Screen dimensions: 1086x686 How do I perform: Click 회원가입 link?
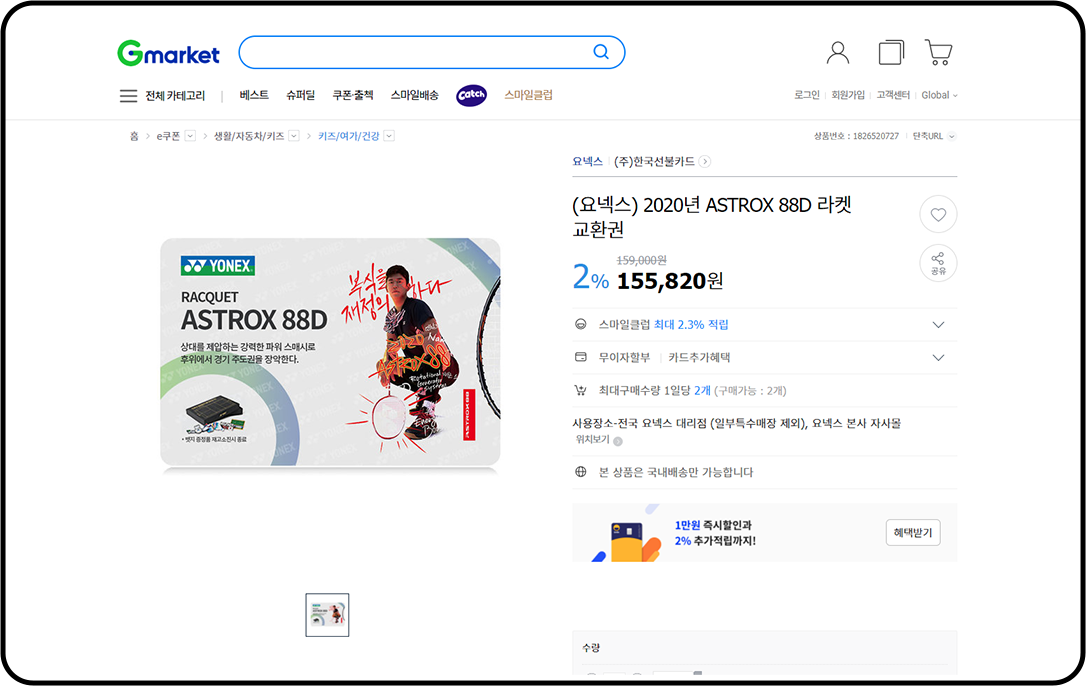coord(848,95)
